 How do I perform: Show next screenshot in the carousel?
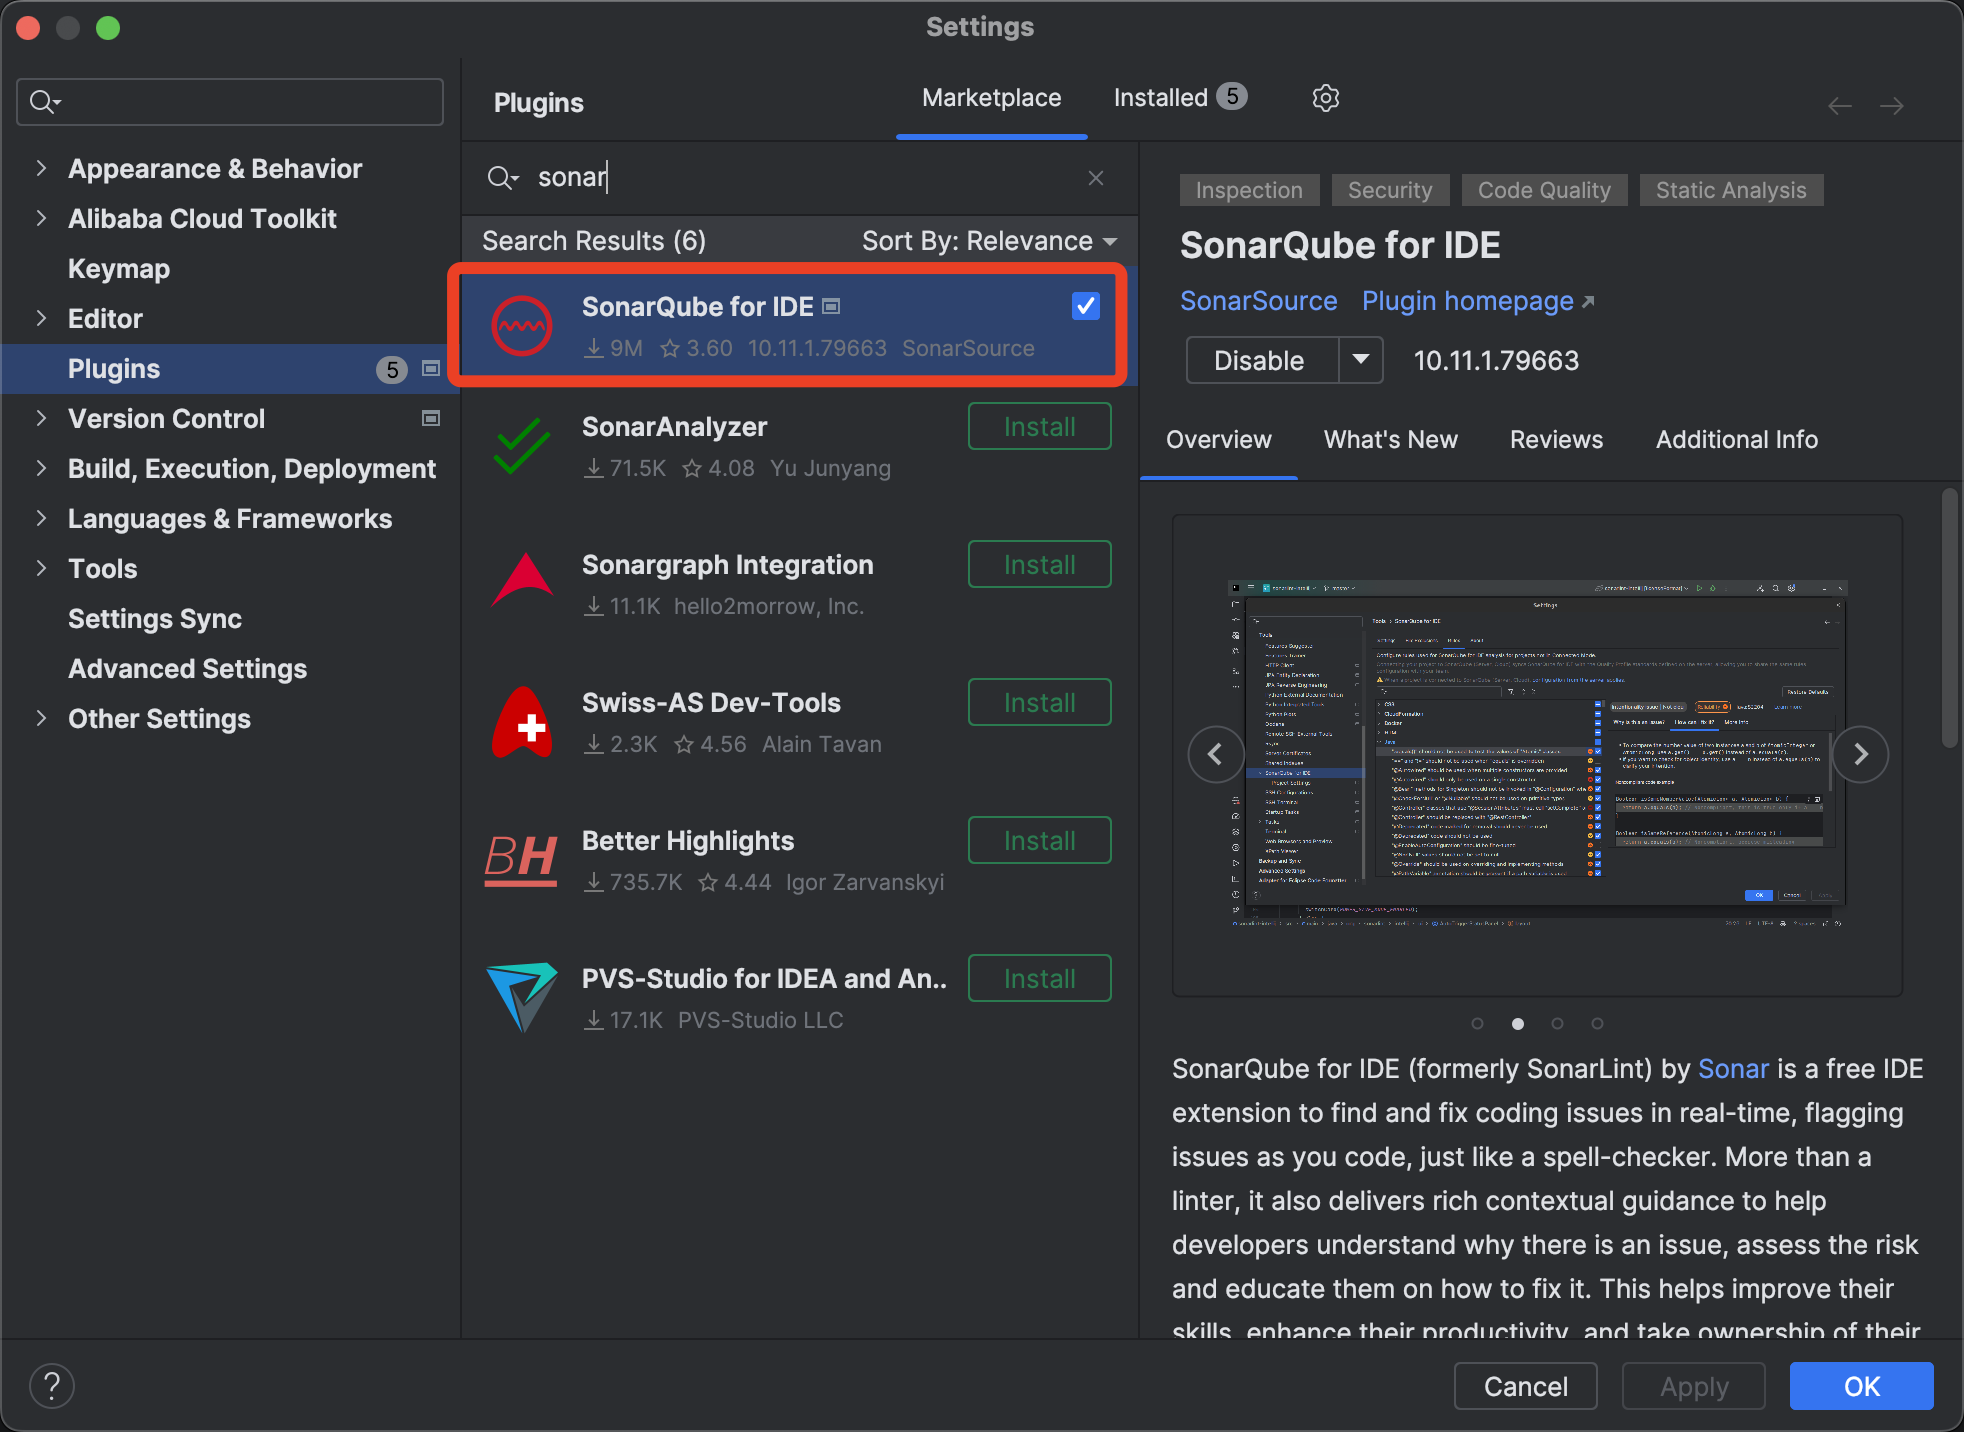1860,754
